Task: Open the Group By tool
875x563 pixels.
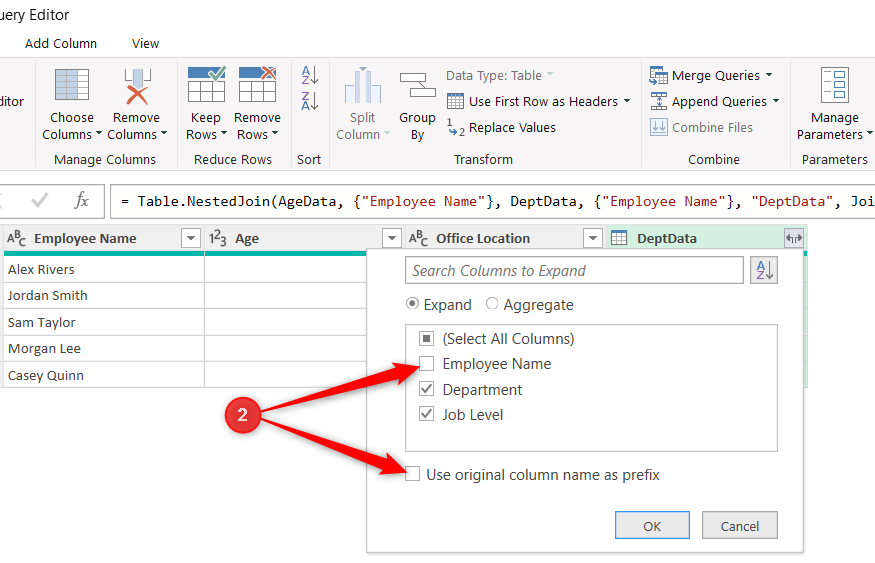Action: click(x=417, y=105)
